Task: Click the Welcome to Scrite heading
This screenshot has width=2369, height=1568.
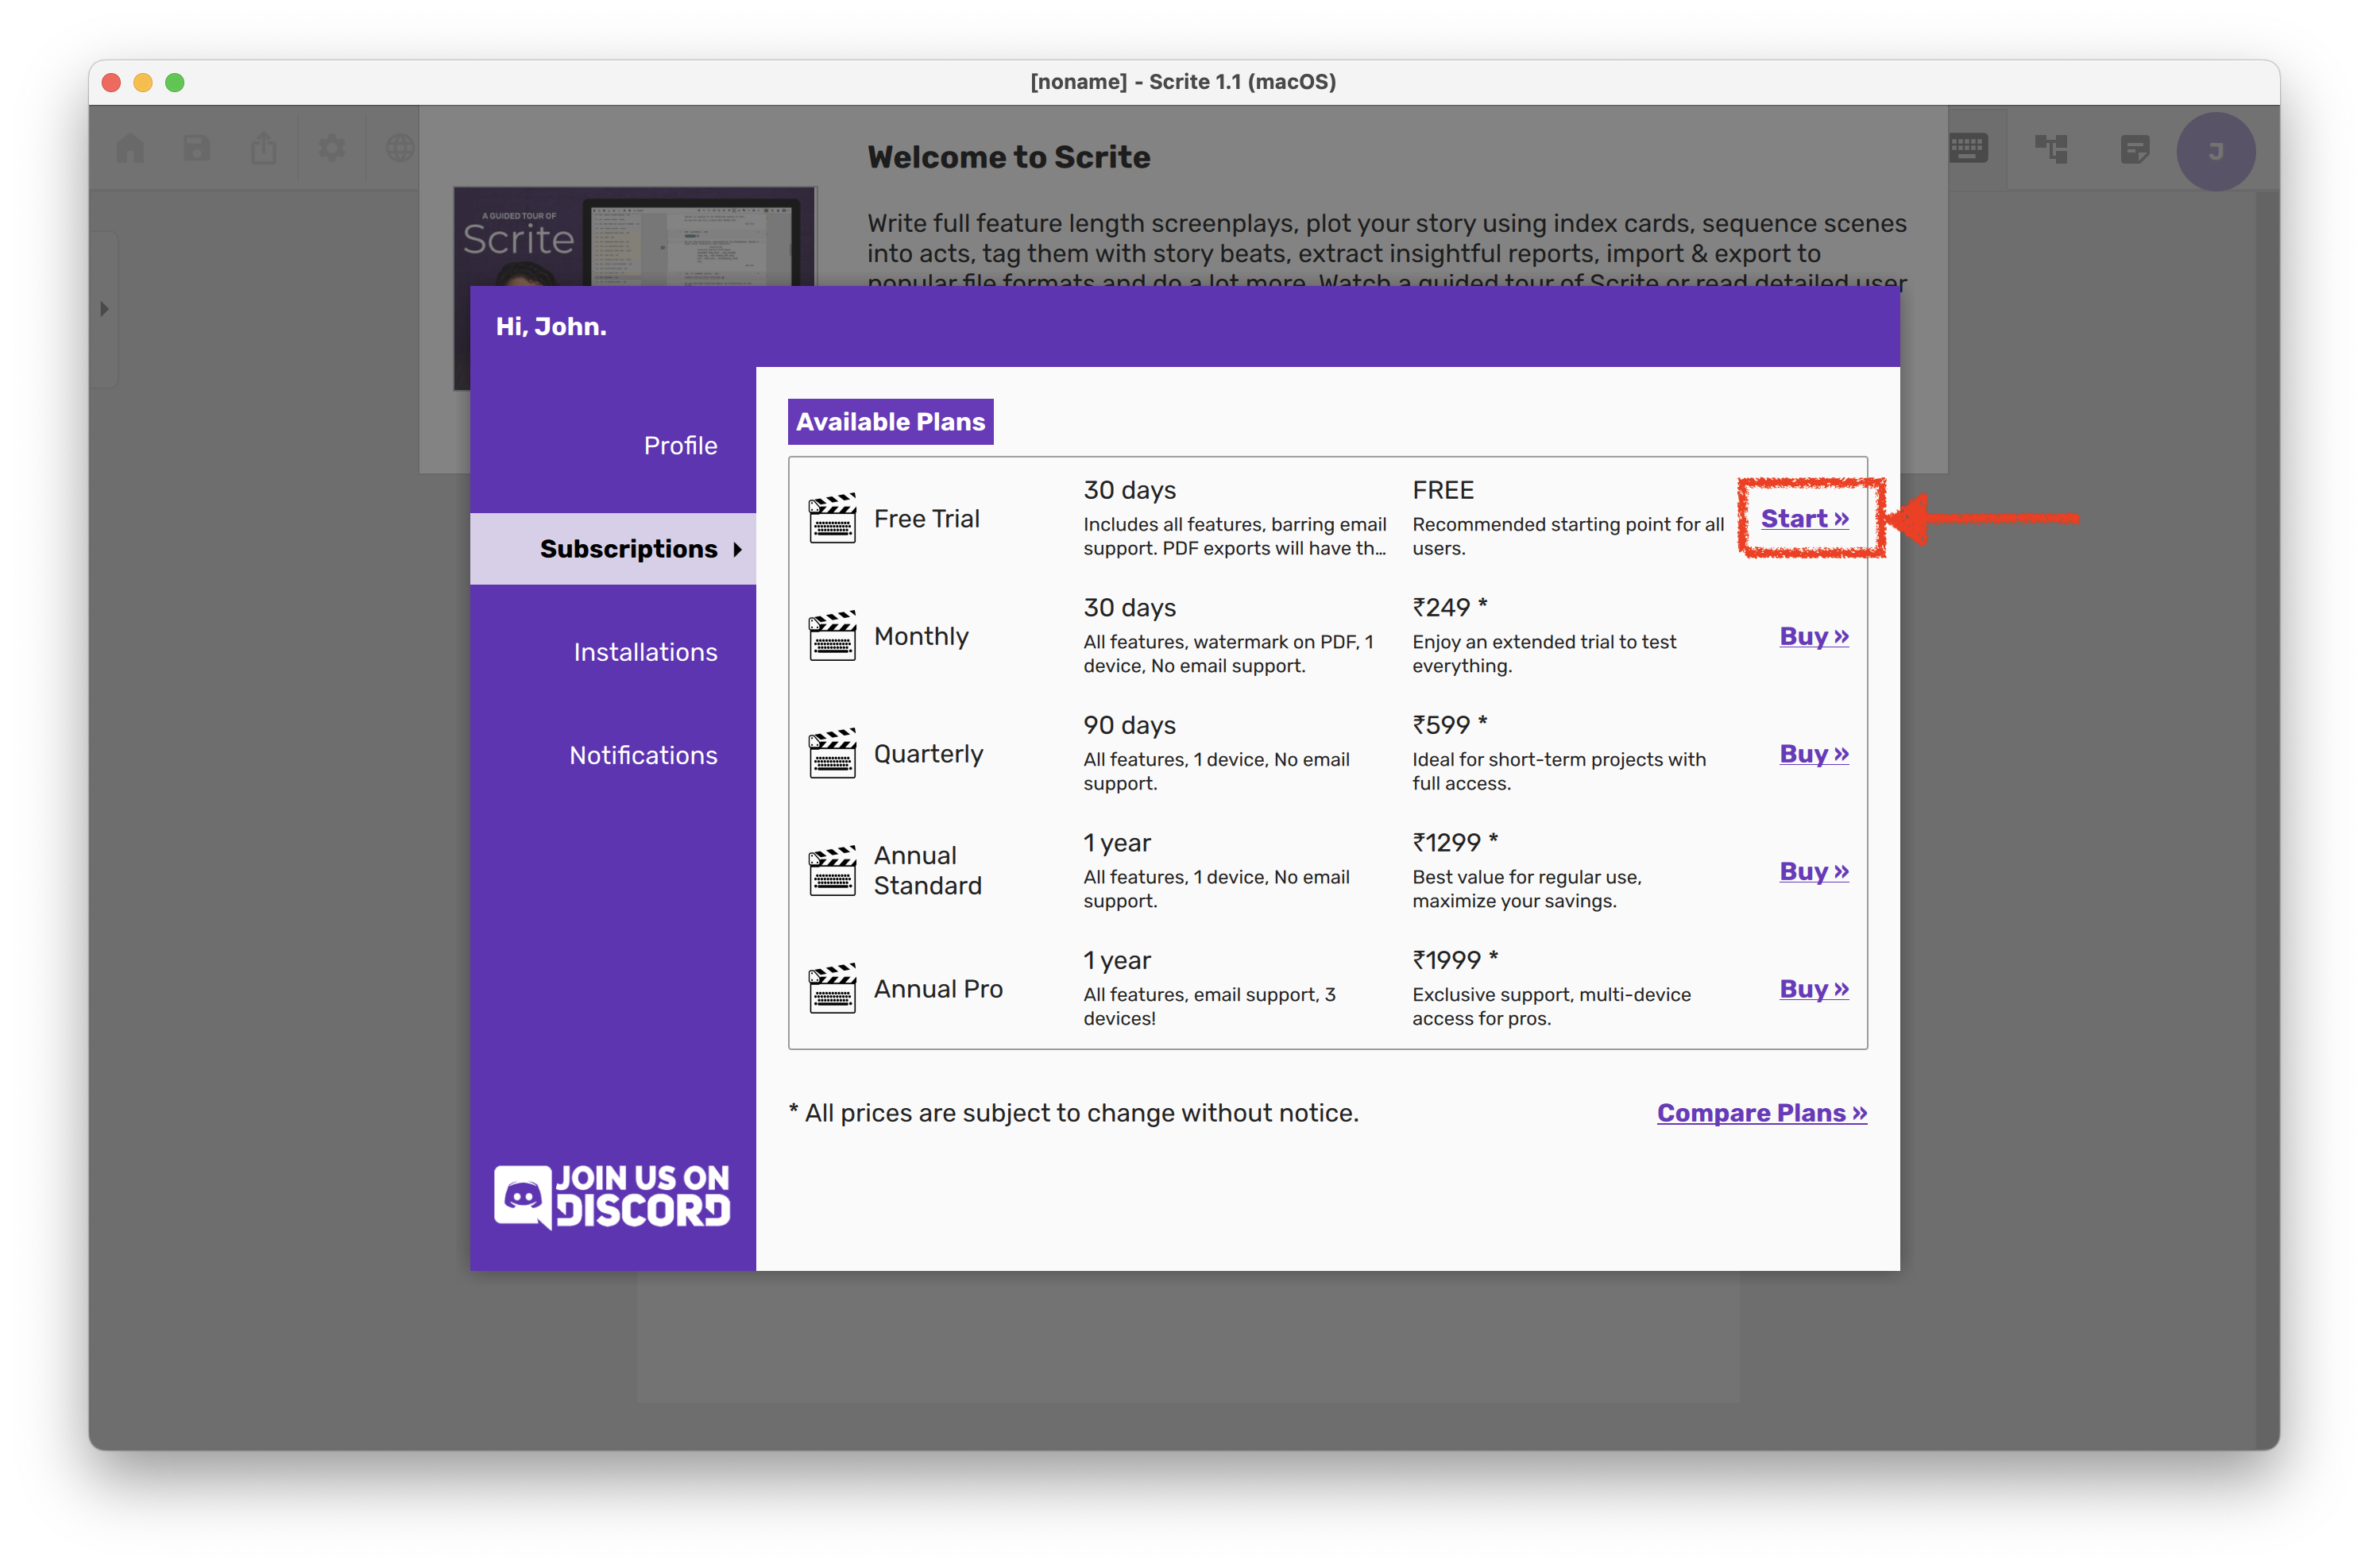Action: pyautogui.click(x=1008, y=157)
